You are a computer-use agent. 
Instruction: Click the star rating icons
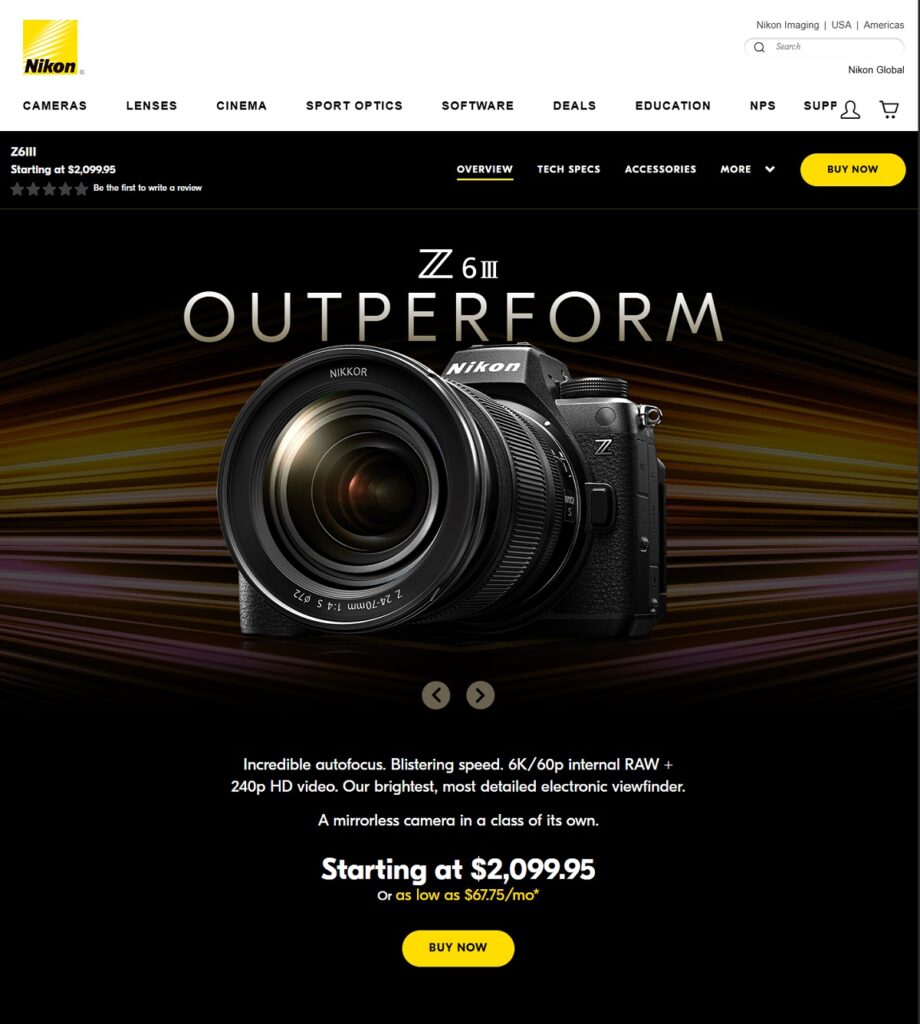tap(49, 189)
